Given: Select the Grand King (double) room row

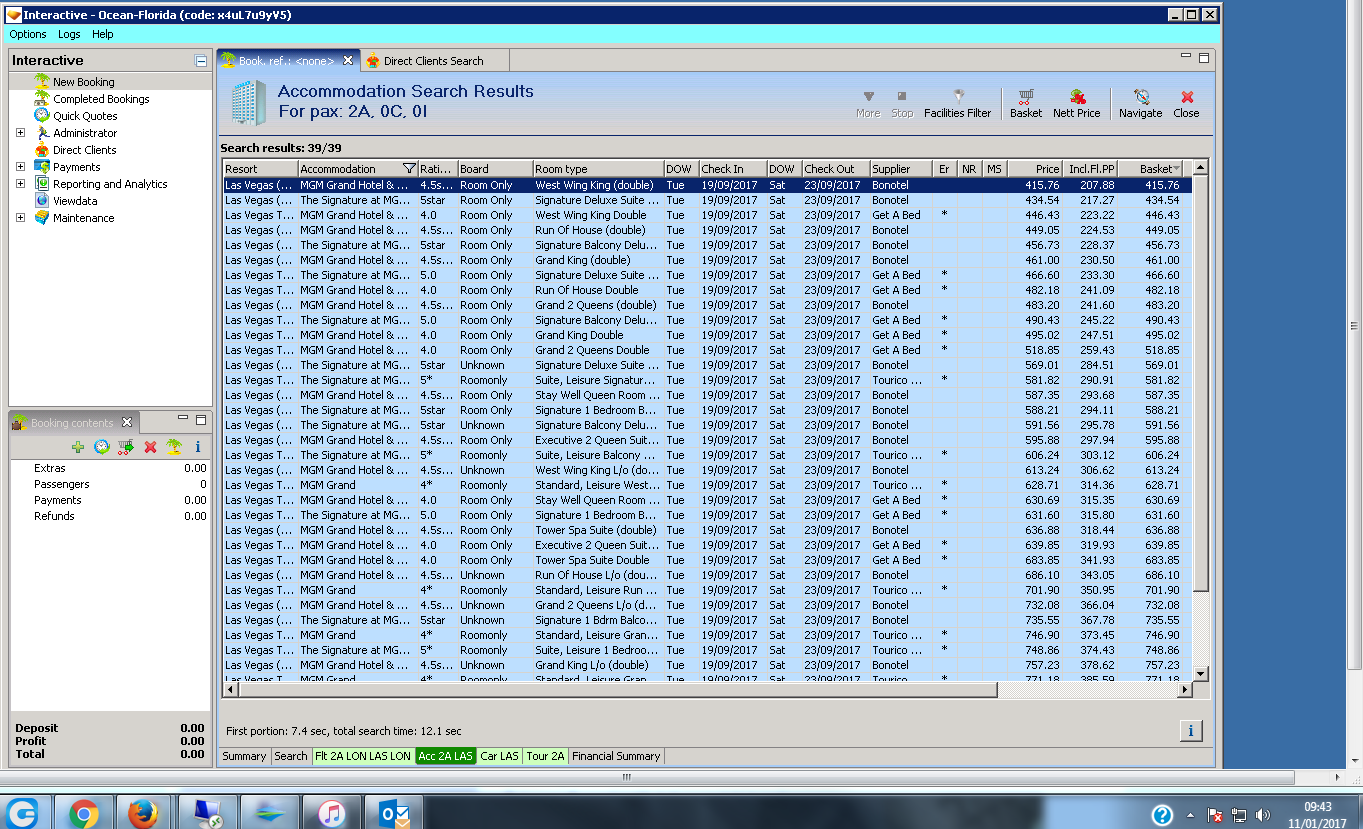Looking at the screenshot, I should (707, 260).
